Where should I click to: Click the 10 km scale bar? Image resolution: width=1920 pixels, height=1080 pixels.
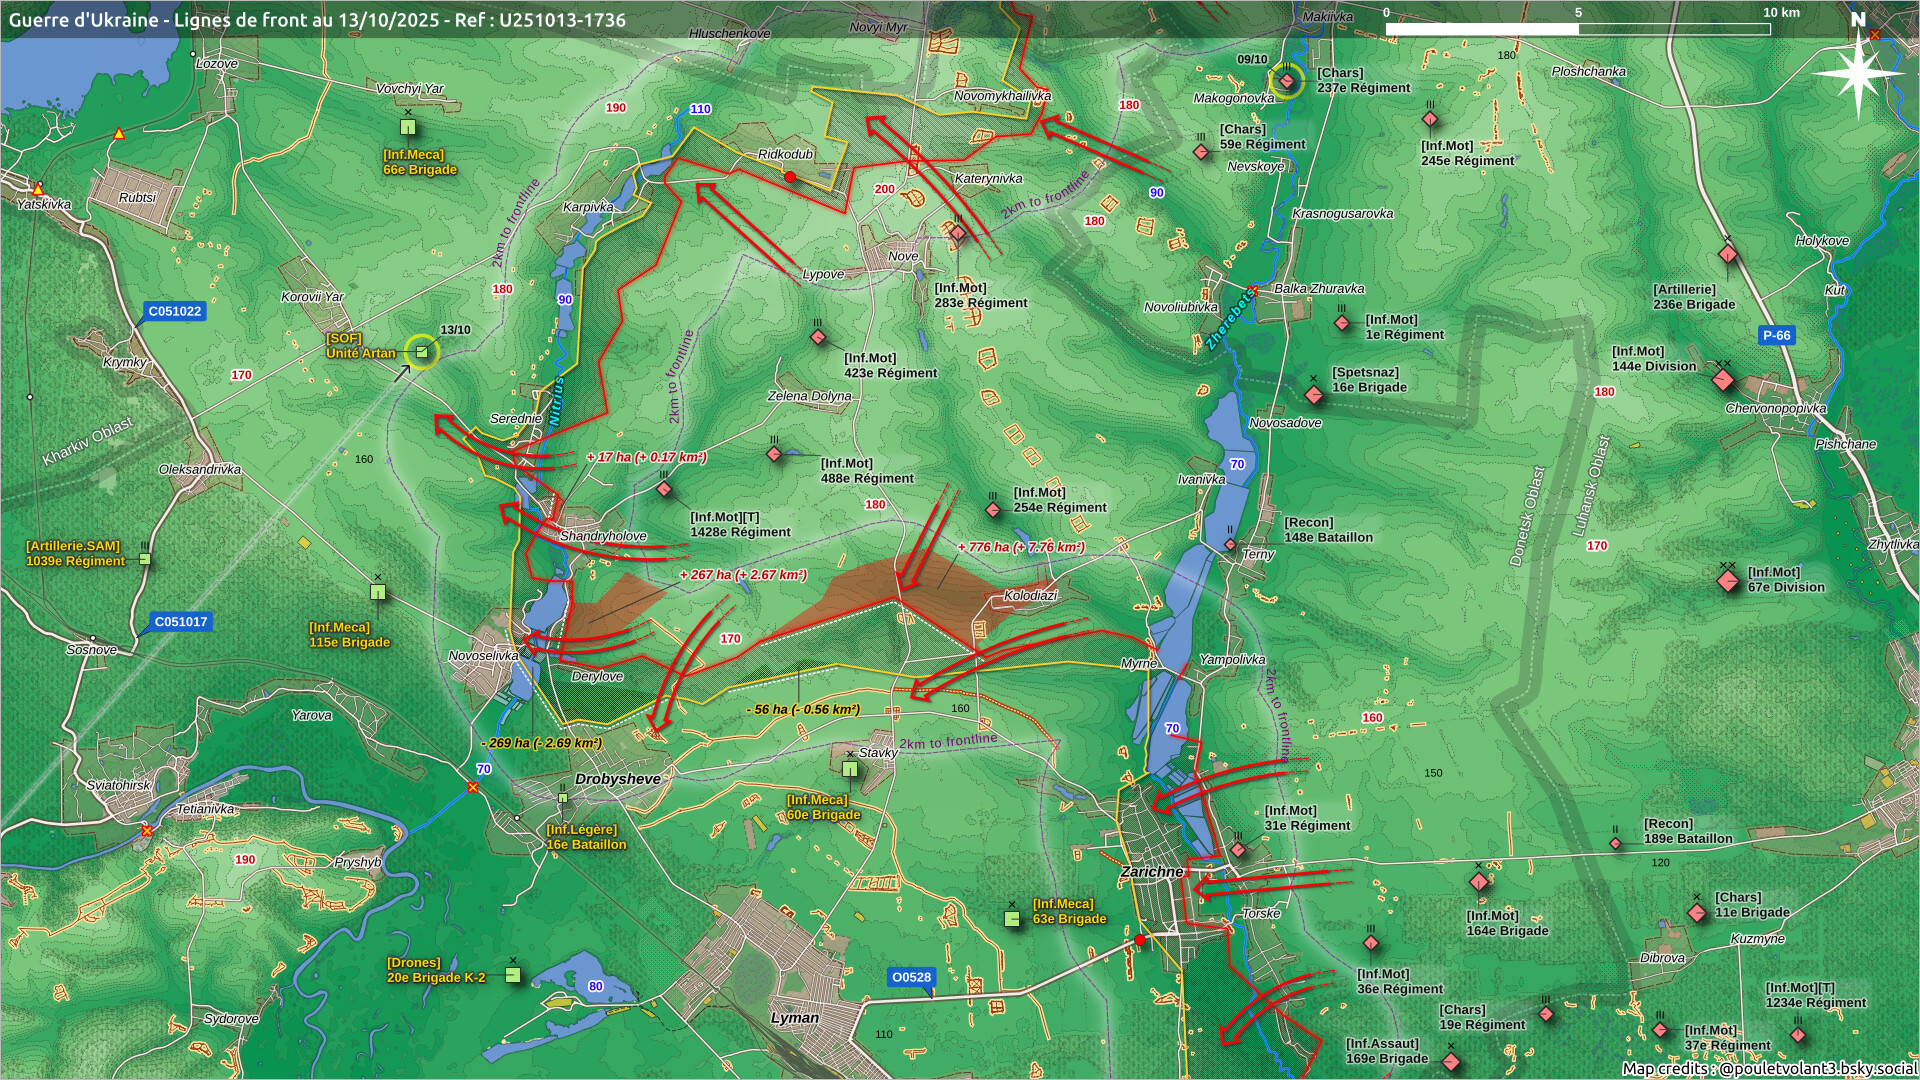click(x=1578, y=29)
